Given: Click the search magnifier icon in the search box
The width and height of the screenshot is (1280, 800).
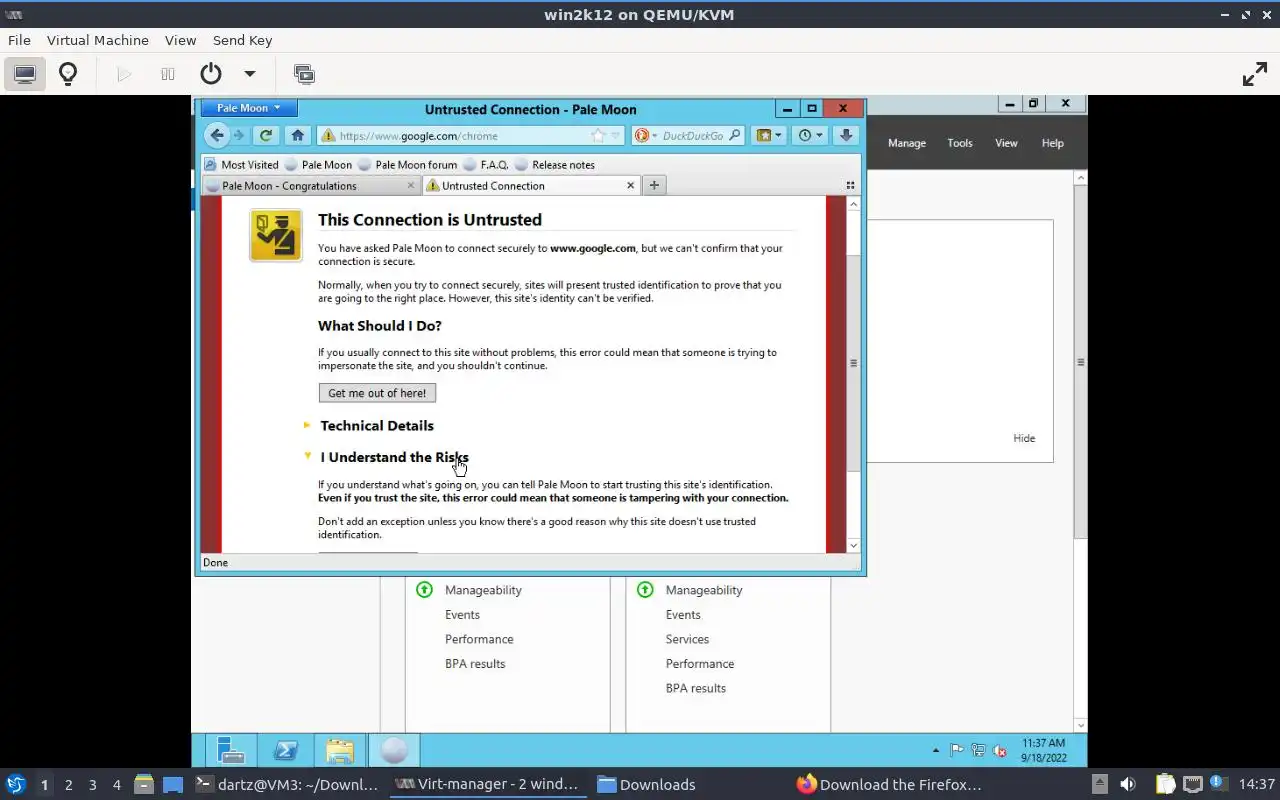Looking at the screenshot, I should (x=734, y=136).
